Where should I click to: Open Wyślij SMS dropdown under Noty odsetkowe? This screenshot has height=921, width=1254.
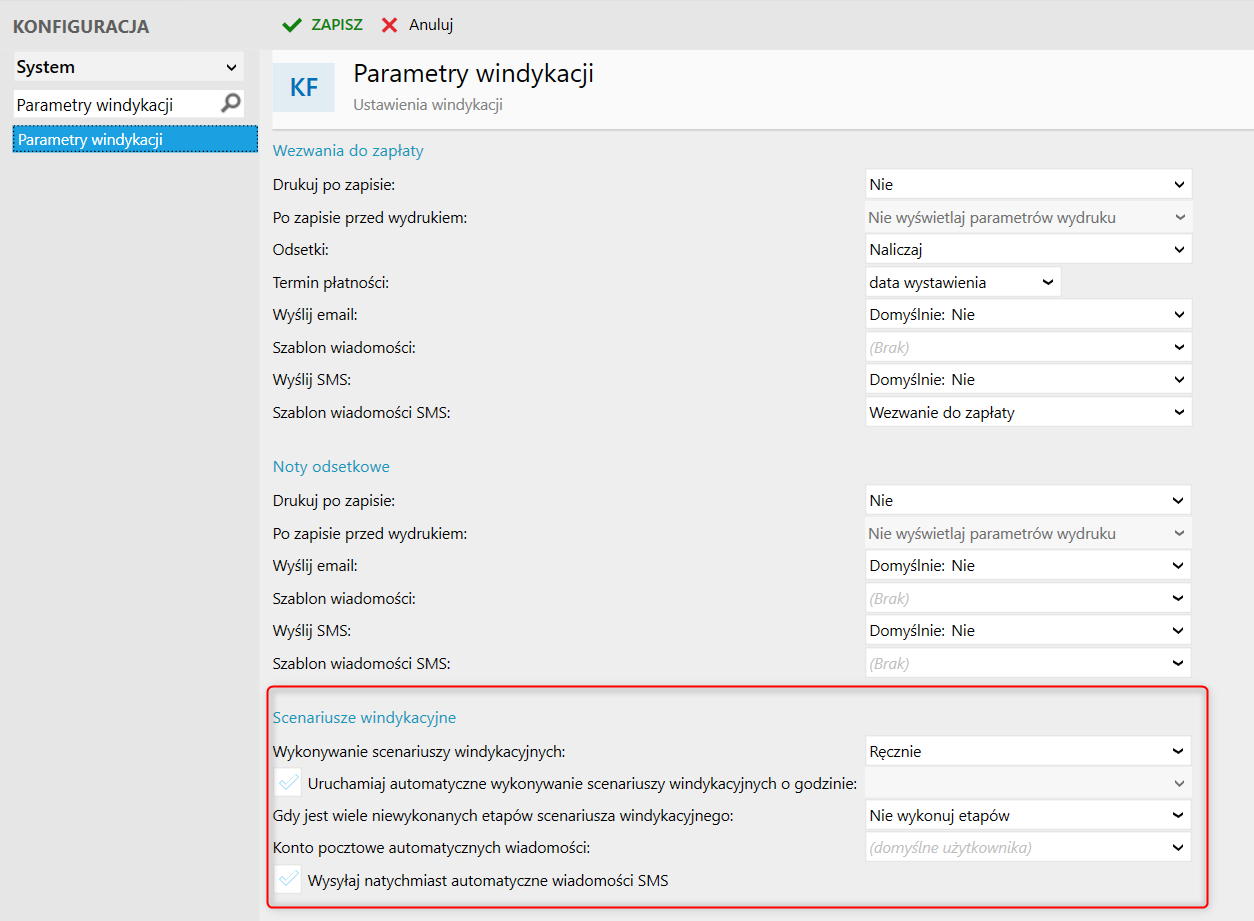[1028, 631]
